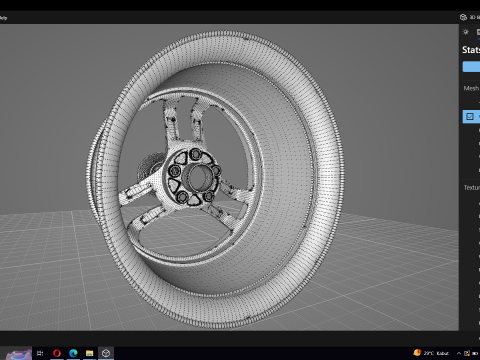The height and width of the screenshot is (360, 480).
Task: Select the "Mesh" section label
Action: tap(471, 88)
